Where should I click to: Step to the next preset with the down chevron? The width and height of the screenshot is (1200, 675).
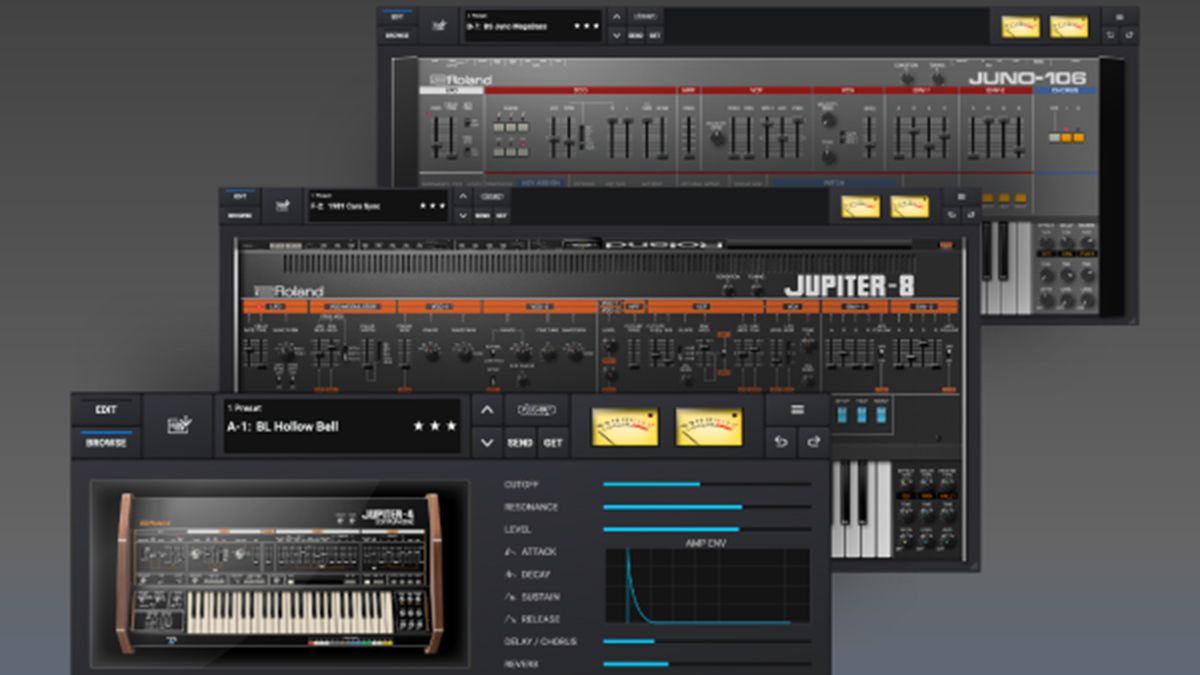point(487,442)
